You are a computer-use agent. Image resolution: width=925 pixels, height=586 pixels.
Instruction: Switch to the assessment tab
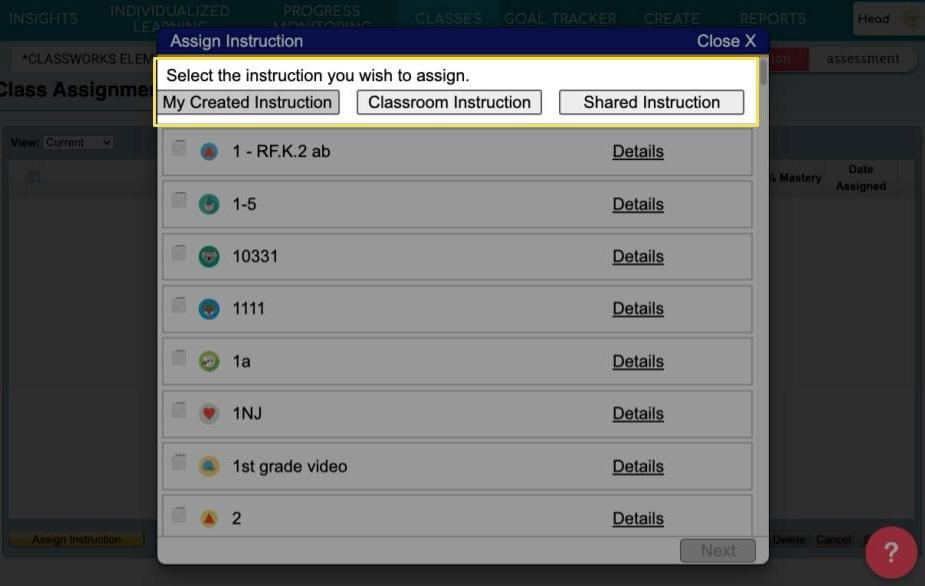coord(862,58)
